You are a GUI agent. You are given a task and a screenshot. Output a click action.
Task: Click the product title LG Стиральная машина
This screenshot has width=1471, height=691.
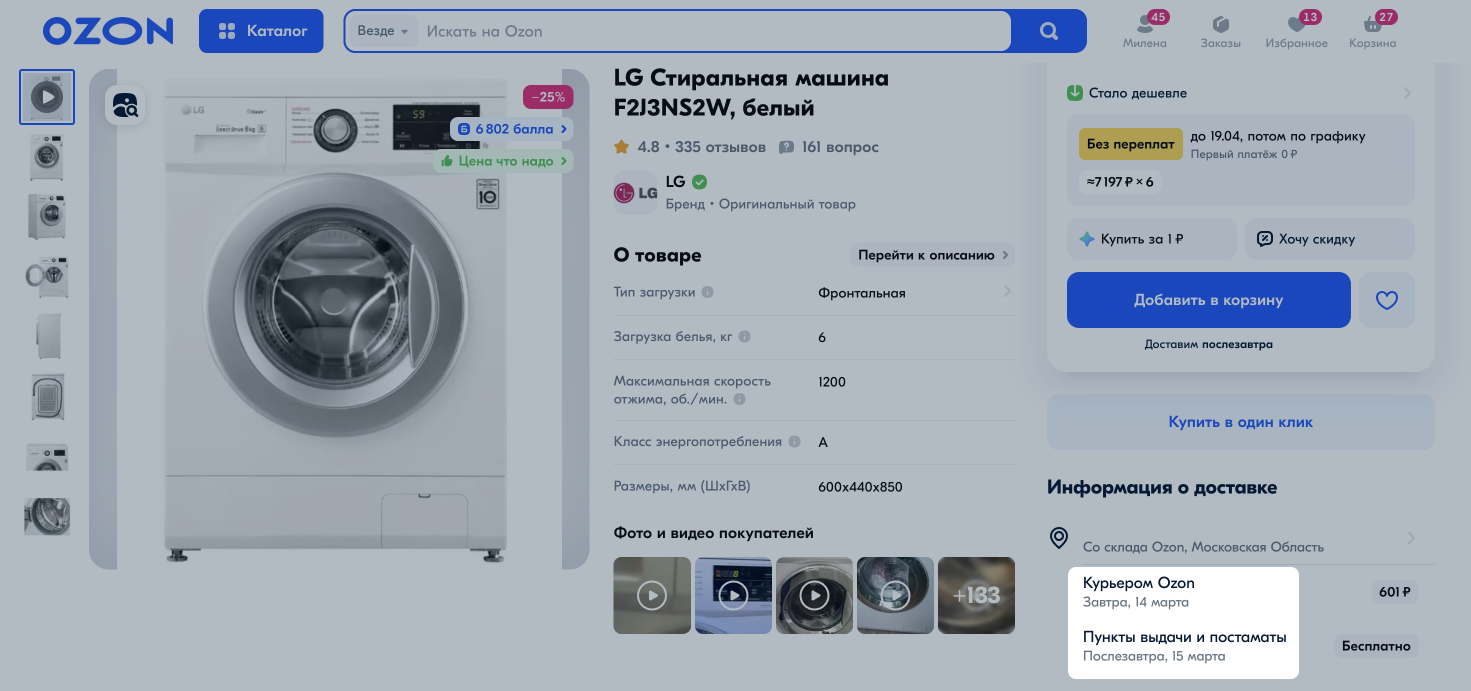point(751,92)
